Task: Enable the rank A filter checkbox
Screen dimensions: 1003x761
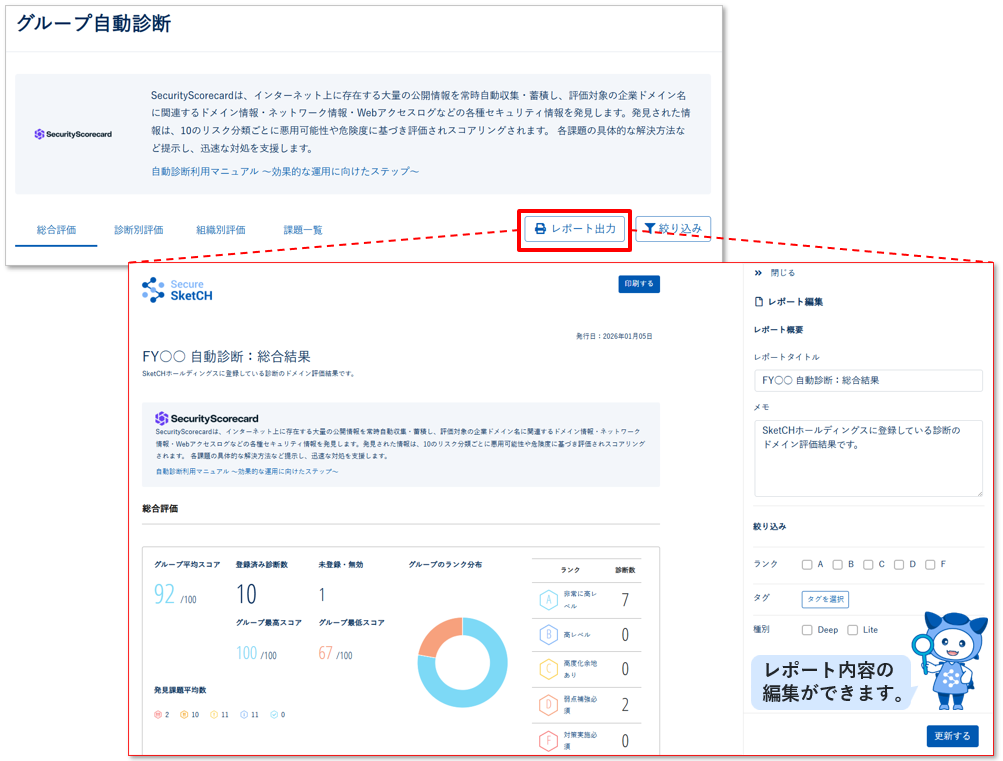Action: pos(807,564)
